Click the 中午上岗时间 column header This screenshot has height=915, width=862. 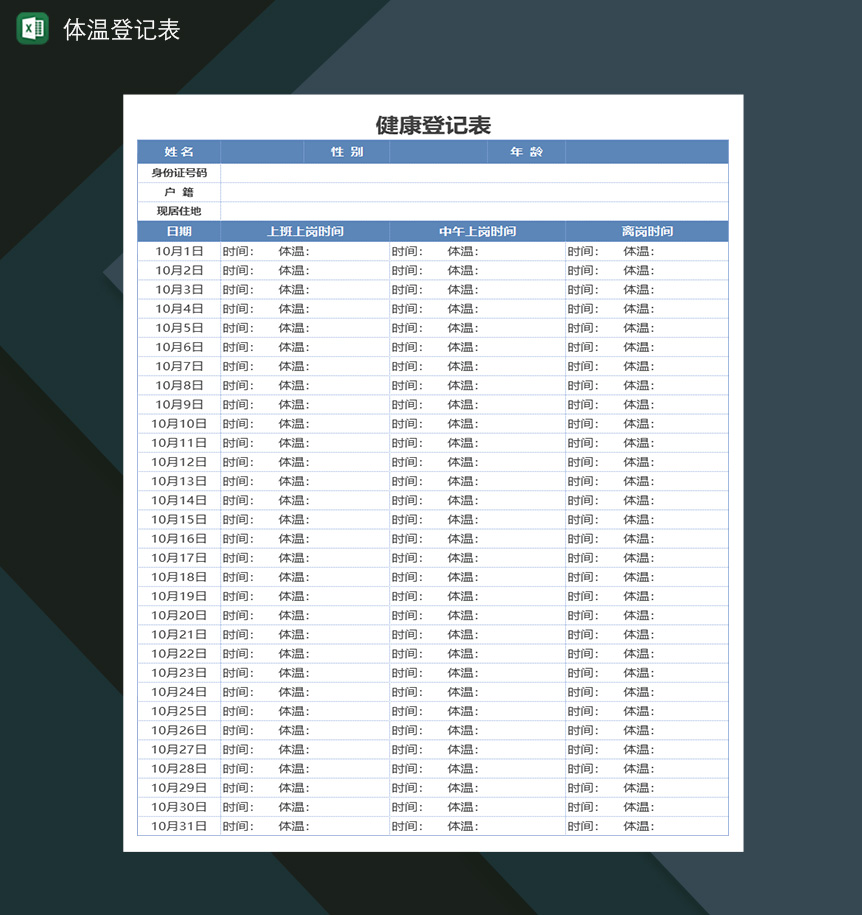[475, 231]
